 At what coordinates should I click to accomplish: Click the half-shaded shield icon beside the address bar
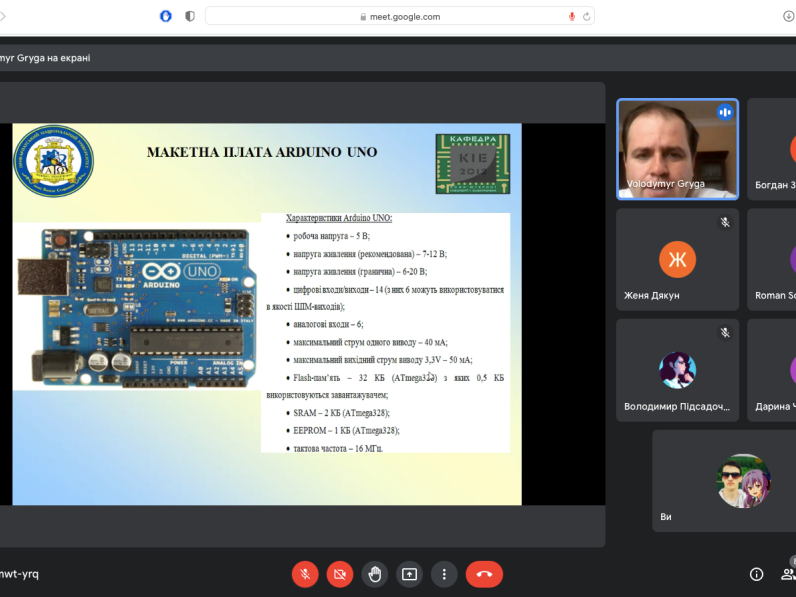[190, 16]
